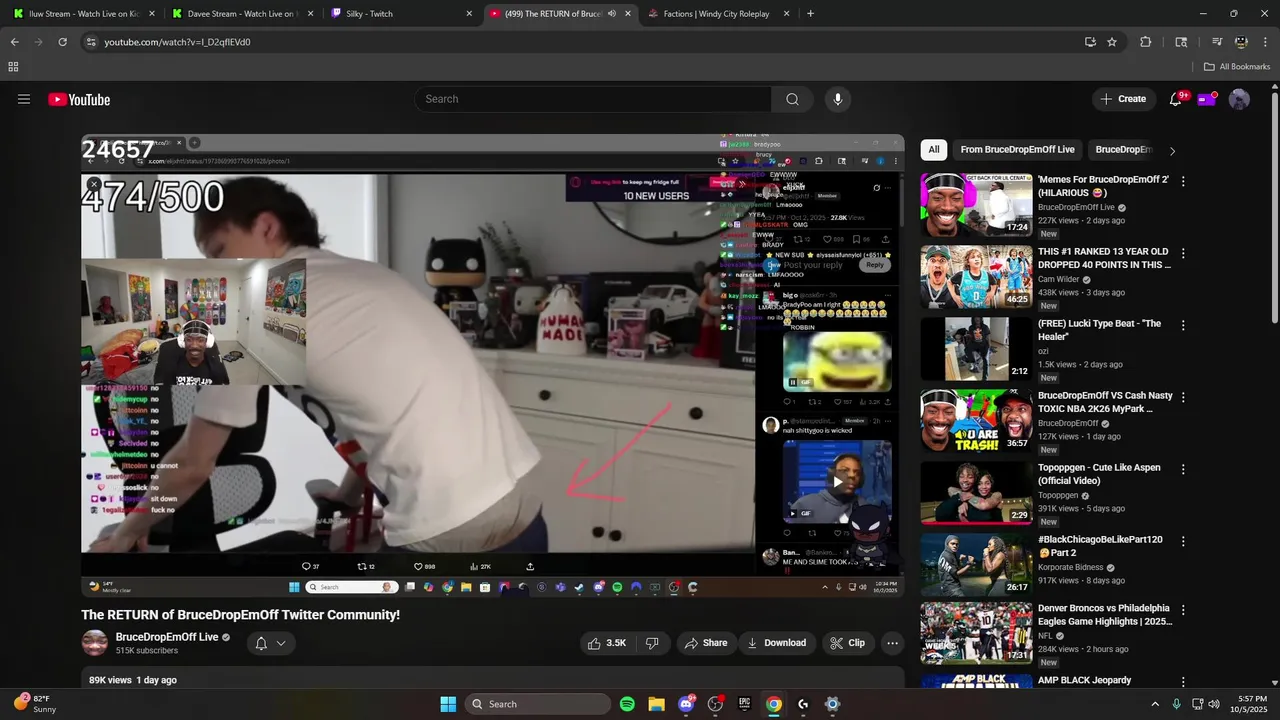Screen dimensions: 1280x720
Task: Close the 'Silky - Twitch' tab
Action: coord(469,14)
